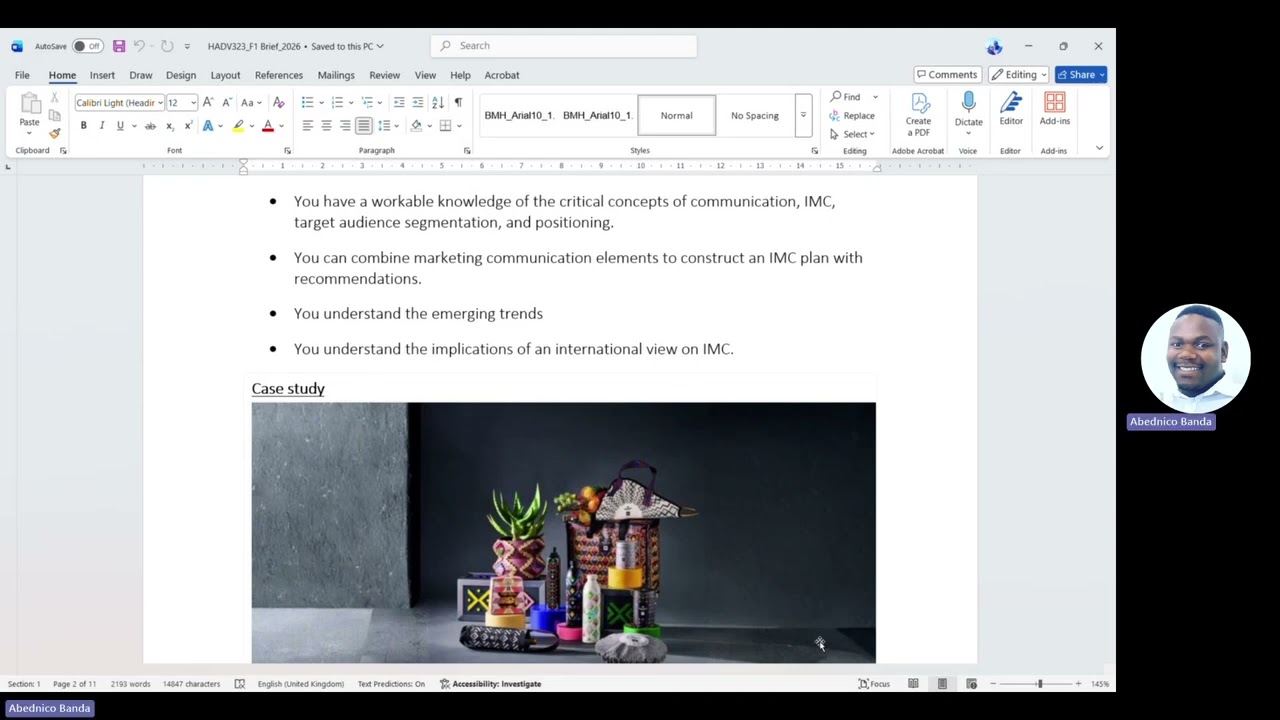This screenshot has width=1280, height=720.
Task: Expand the numbered list options
Action: point(352,102)
